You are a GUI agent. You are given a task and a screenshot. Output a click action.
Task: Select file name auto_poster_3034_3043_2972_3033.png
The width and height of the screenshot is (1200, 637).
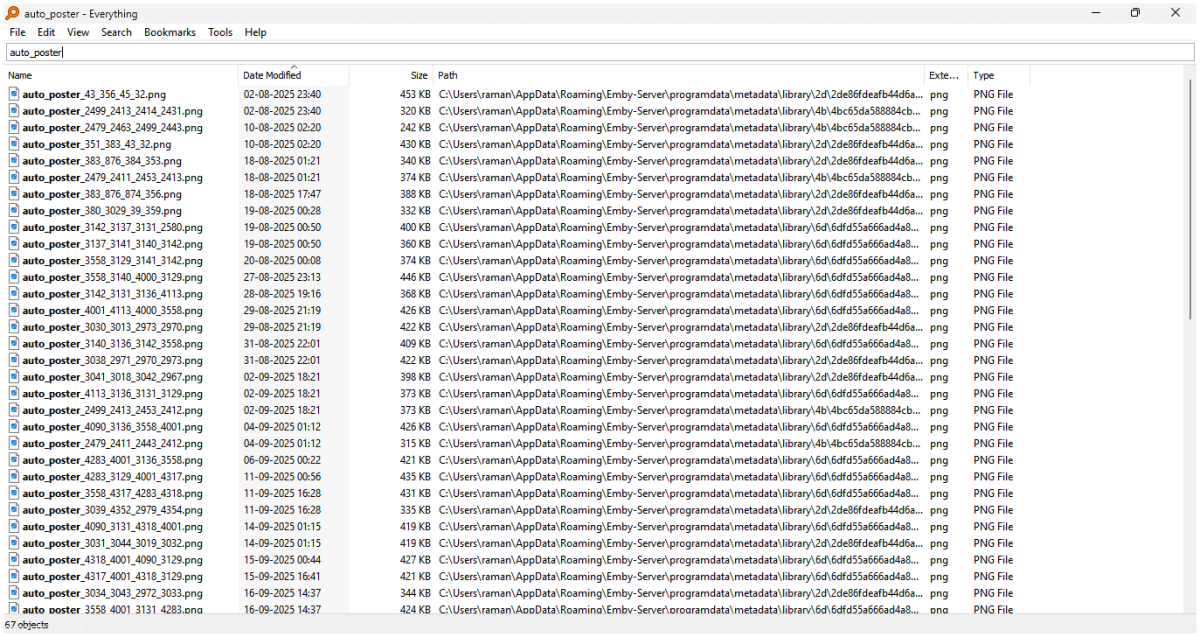112,593
